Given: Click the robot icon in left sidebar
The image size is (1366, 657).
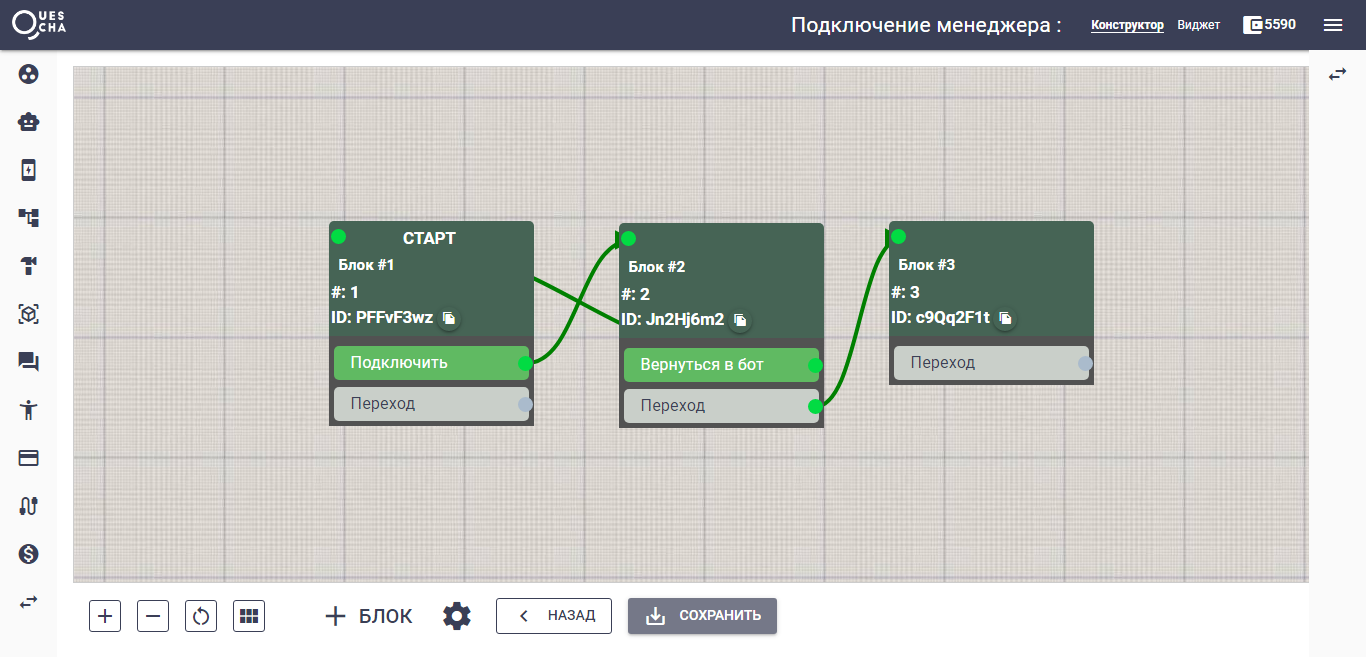Looking at the screenshot, I should (29, 122).
